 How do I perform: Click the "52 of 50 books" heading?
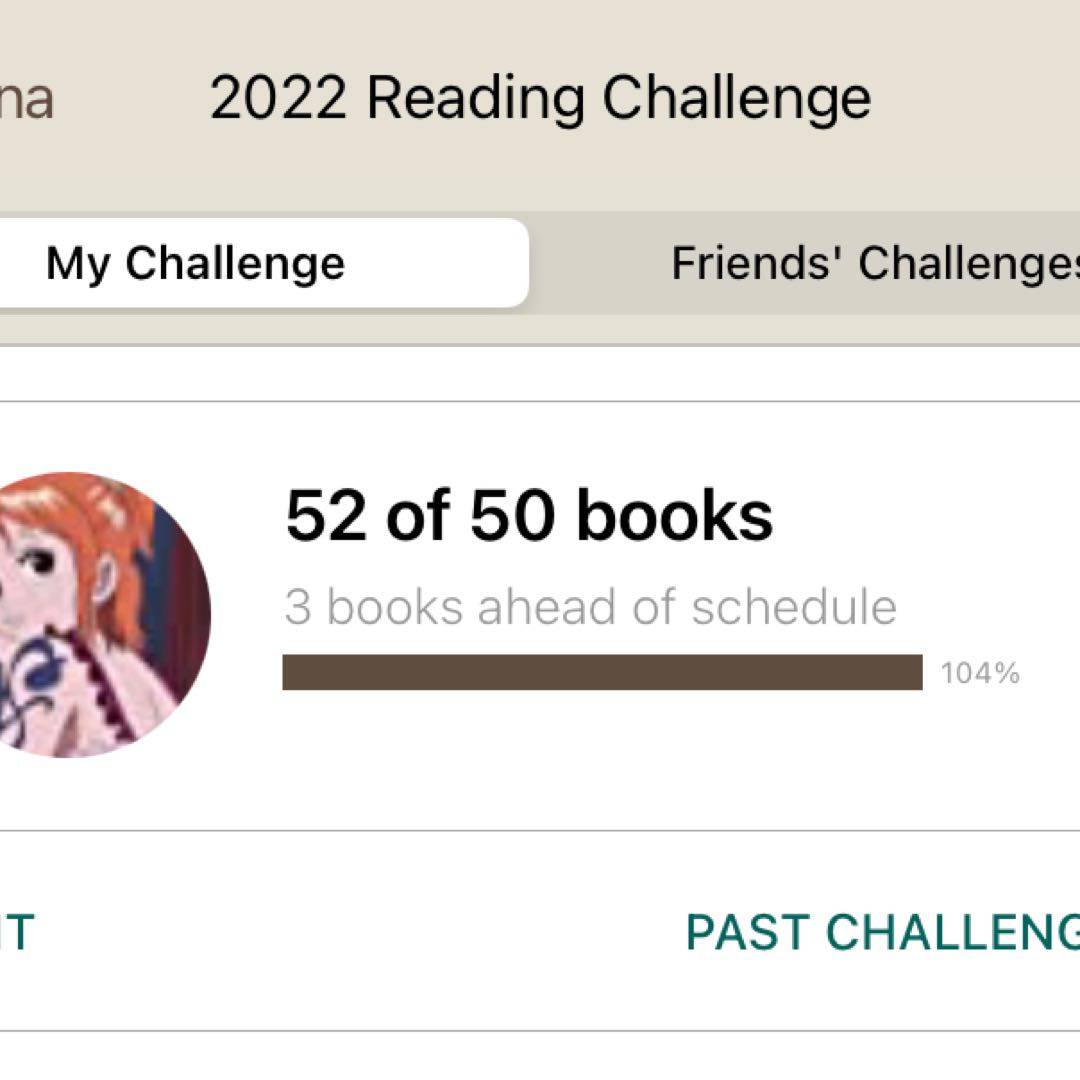[528, 516]
